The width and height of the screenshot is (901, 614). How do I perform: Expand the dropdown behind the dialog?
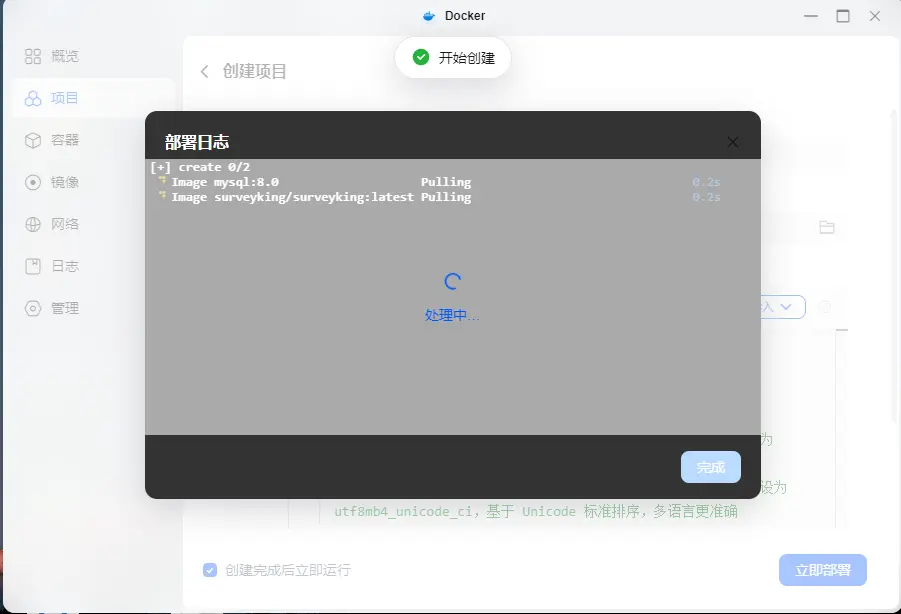[x=784, y=307]
